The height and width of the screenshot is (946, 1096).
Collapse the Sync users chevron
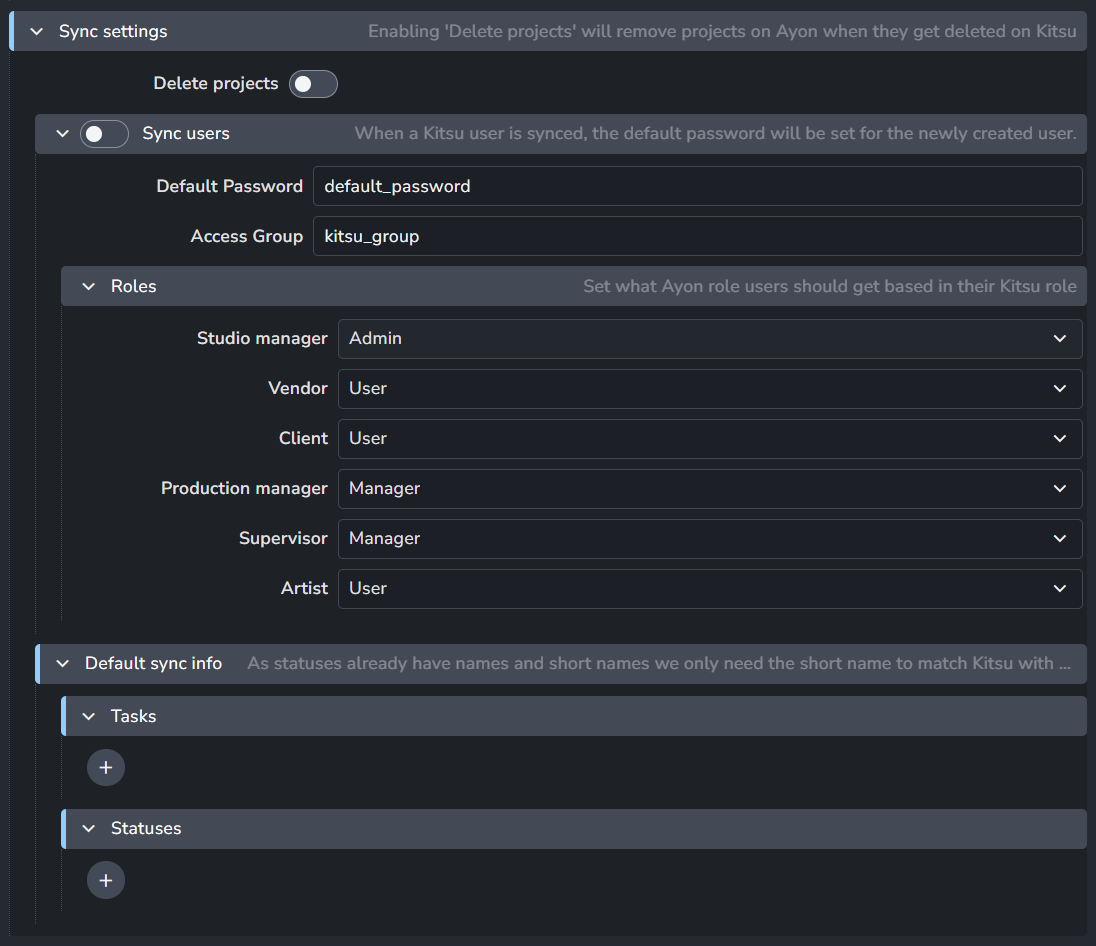click(x=62, y=134)
